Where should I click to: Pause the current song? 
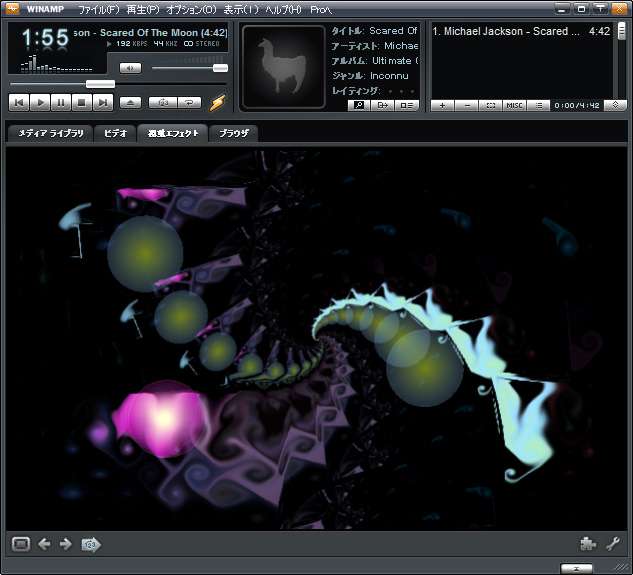tap(61, 103)
